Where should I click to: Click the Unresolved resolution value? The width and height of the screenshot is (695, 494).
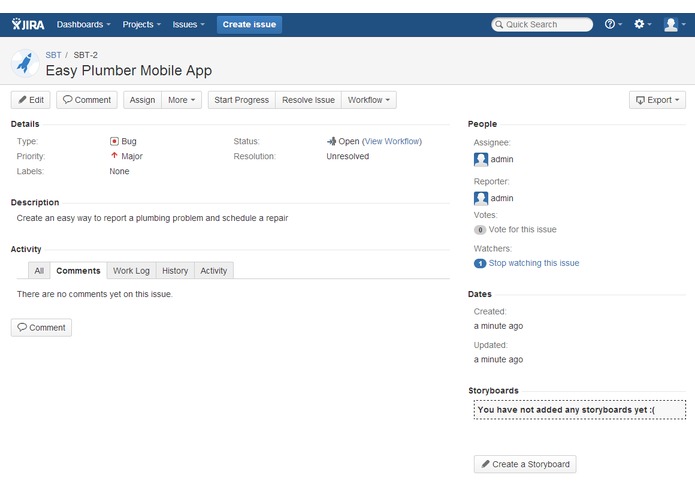tap(348, 156)
